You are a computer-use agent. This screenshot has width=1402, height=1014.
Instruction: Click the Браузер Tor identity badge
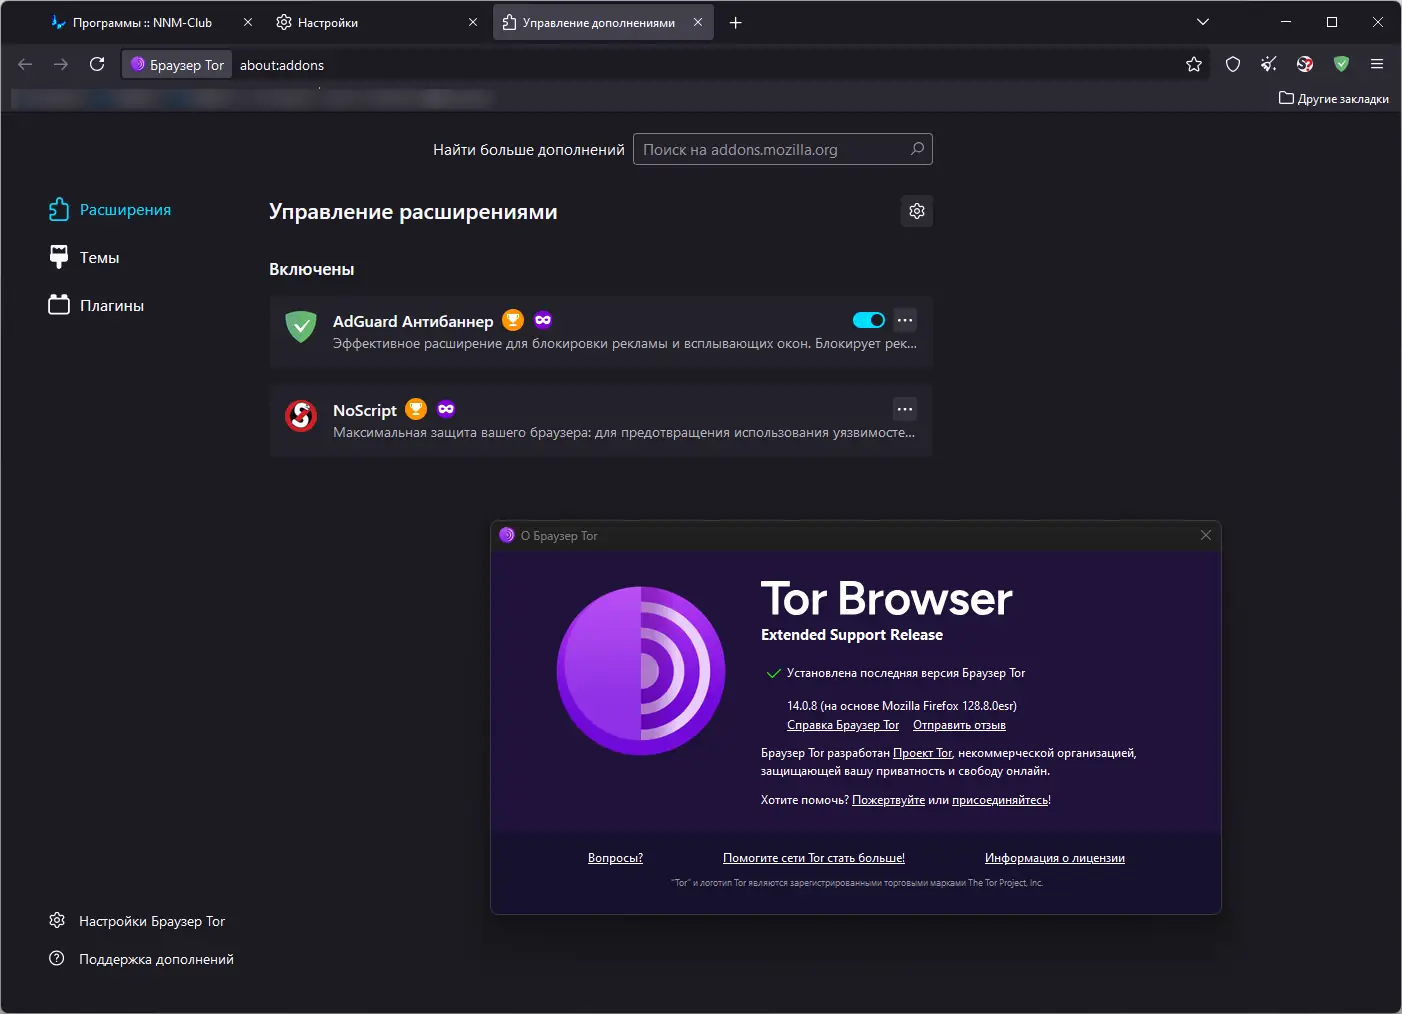[177, 64]
